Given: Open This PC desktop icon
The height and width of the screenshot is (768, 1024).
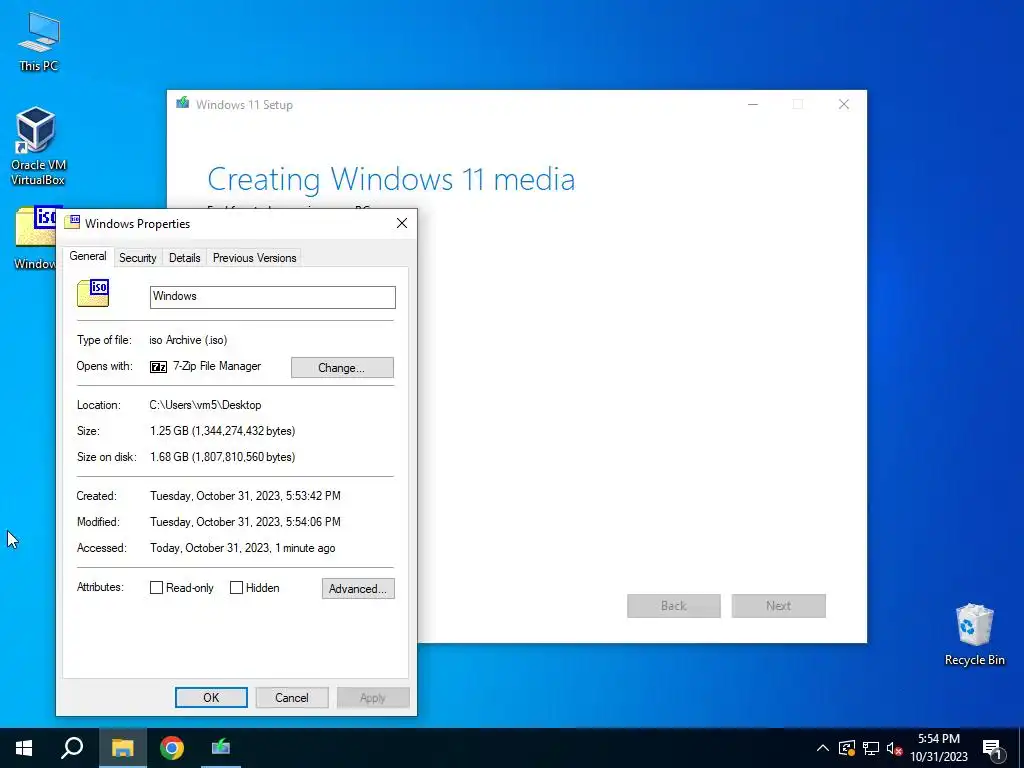Looking at the screenshot, I should coord(39,41).
